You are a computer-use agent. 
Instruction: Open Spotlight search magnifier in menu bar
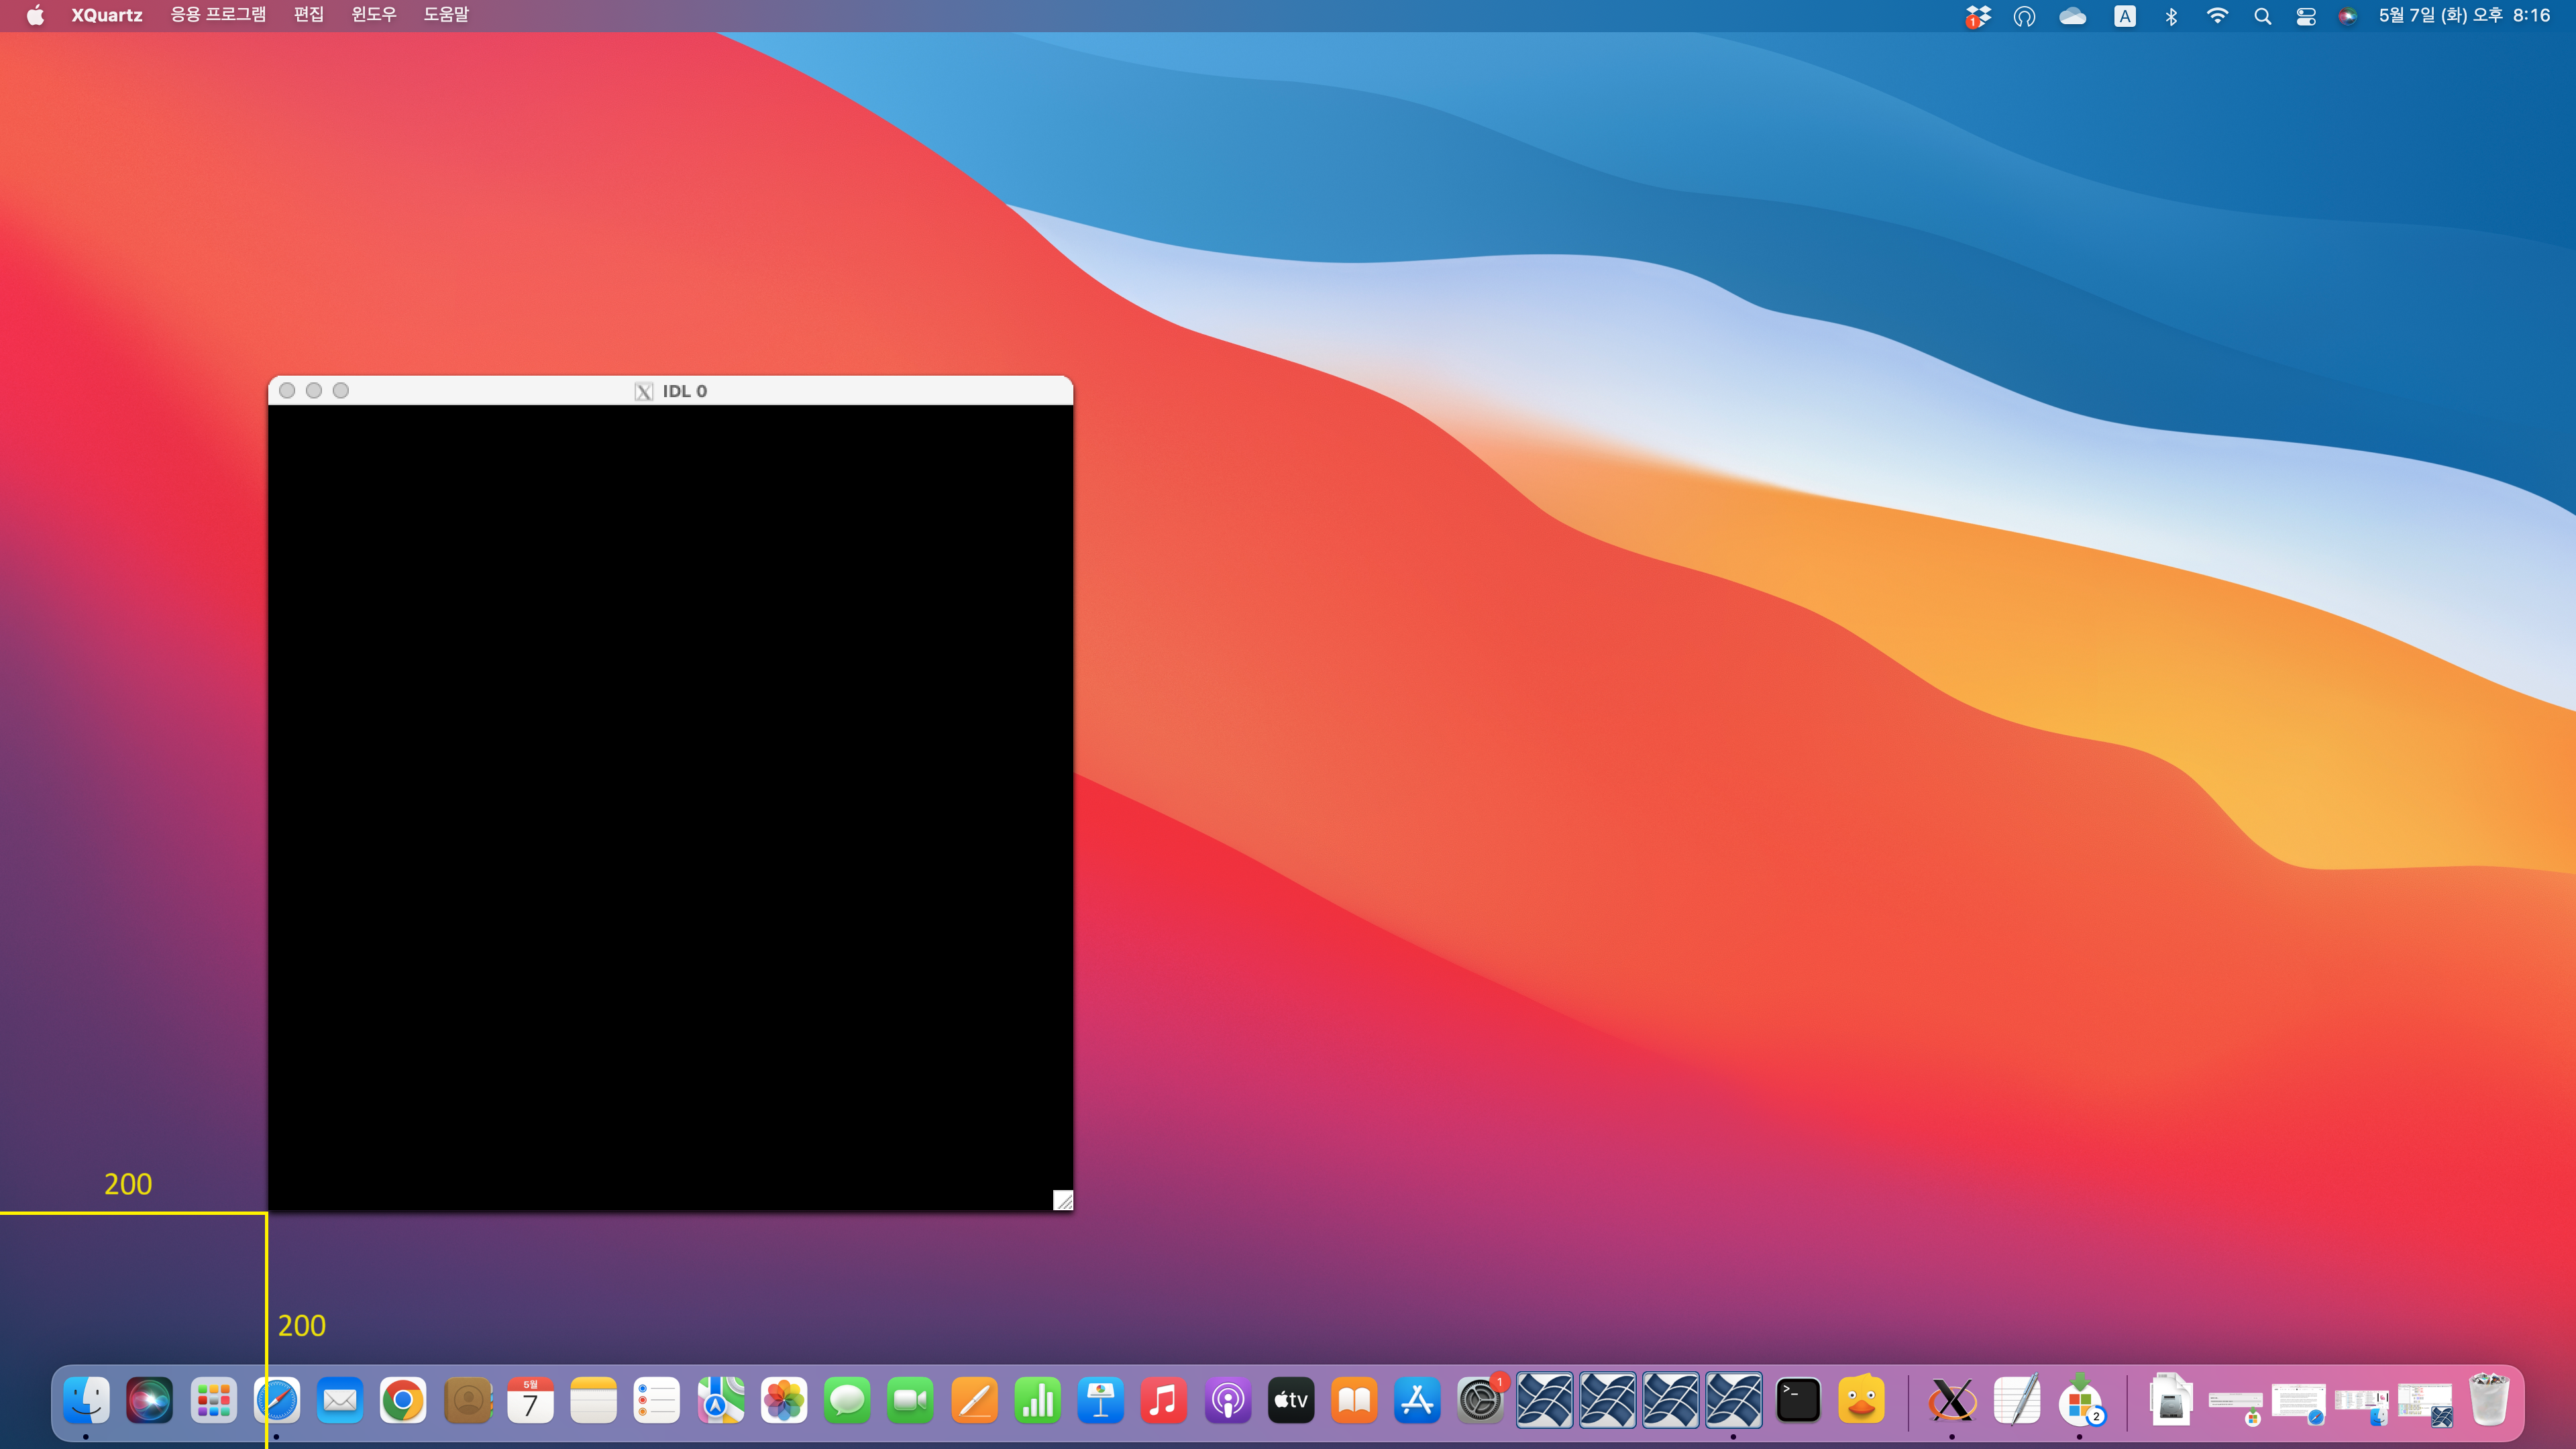pos(2262,16)
